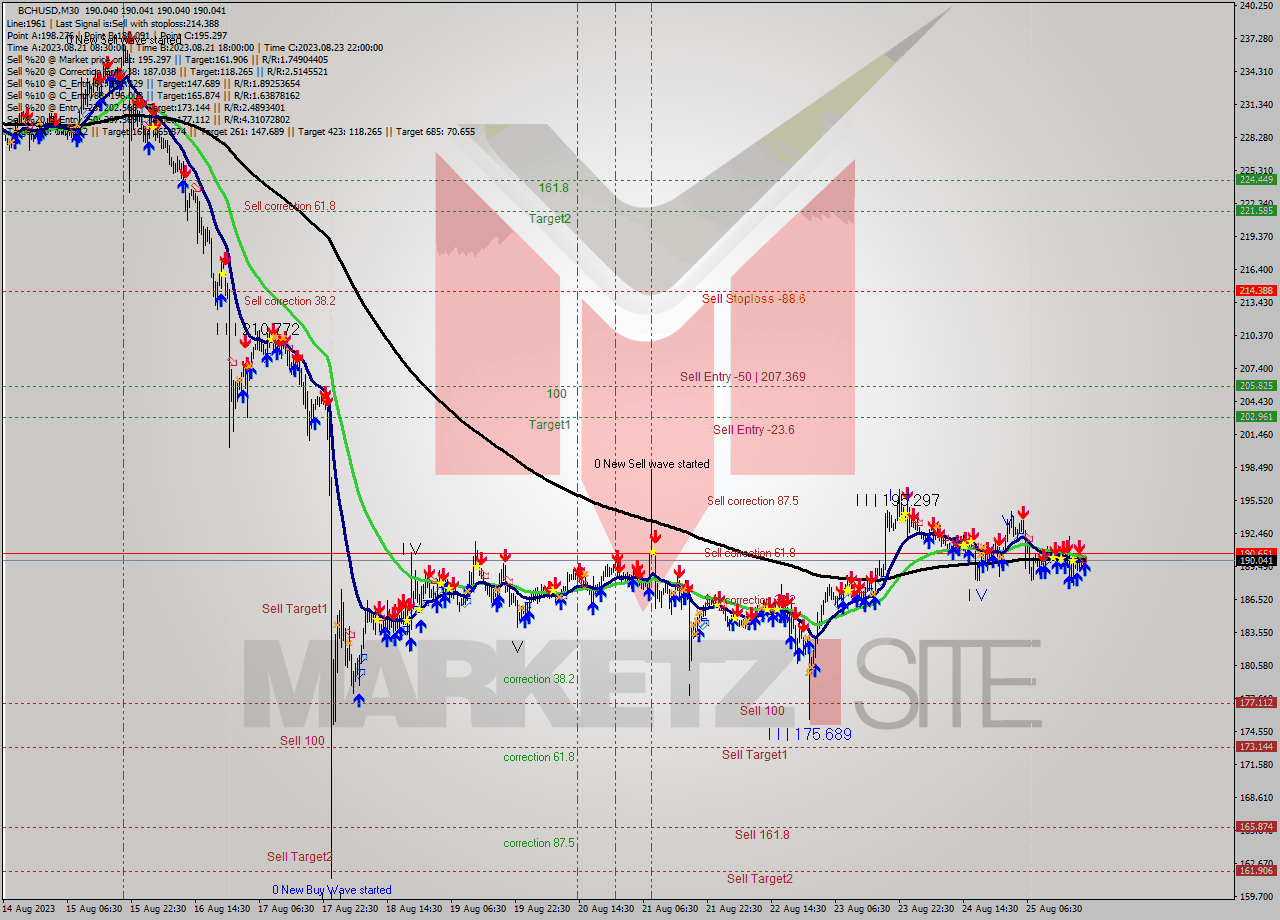The image size is (1280, 920).
Task: Click the 'Sell 161.8' label
Action: [x=762, y=835]
